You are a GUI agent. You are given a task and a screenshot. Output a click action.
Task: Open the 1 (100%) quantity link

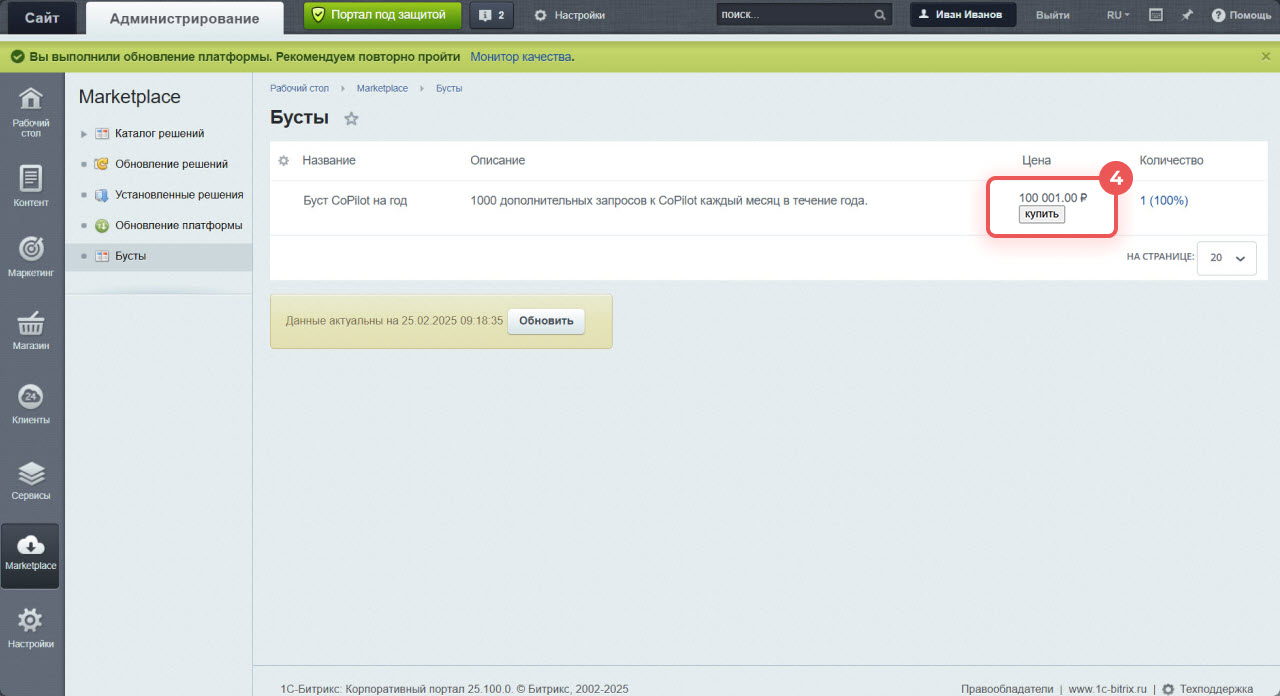pyautogui.click(x=1164, y=200)
